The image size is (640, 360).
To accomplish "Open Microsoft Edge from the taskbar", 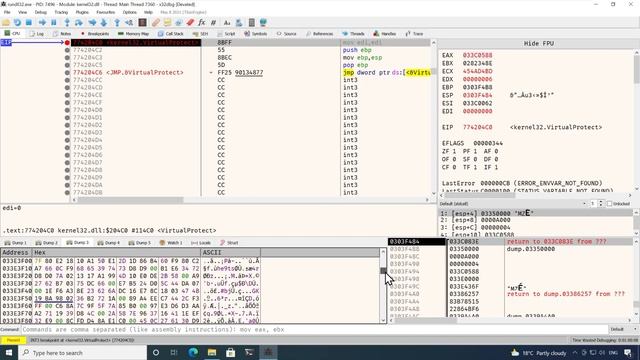I will [x=193, y=352].
